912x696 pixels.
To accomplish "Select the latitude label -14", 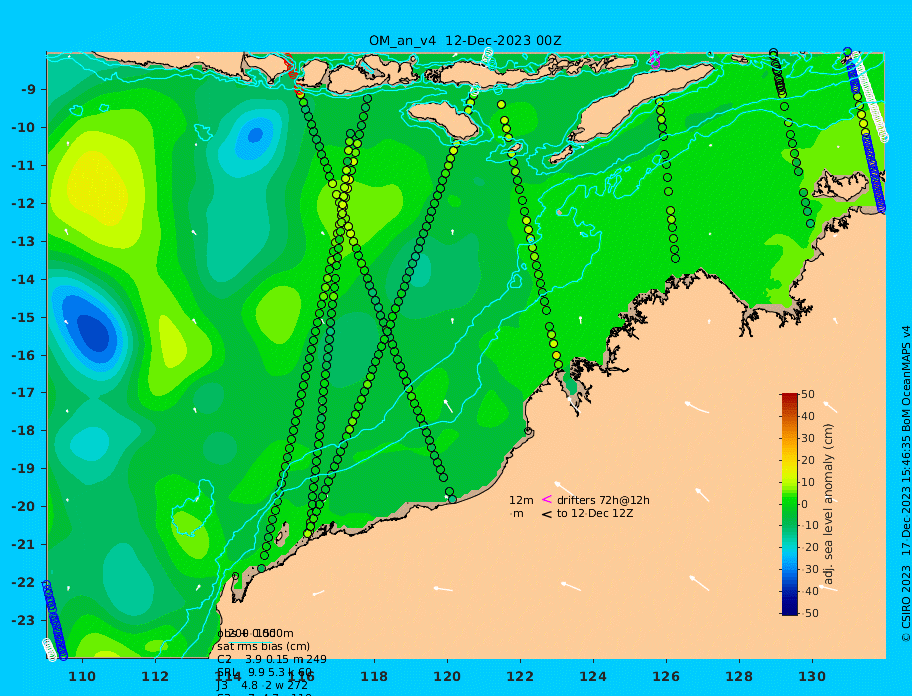I will [x=23, y=280].
